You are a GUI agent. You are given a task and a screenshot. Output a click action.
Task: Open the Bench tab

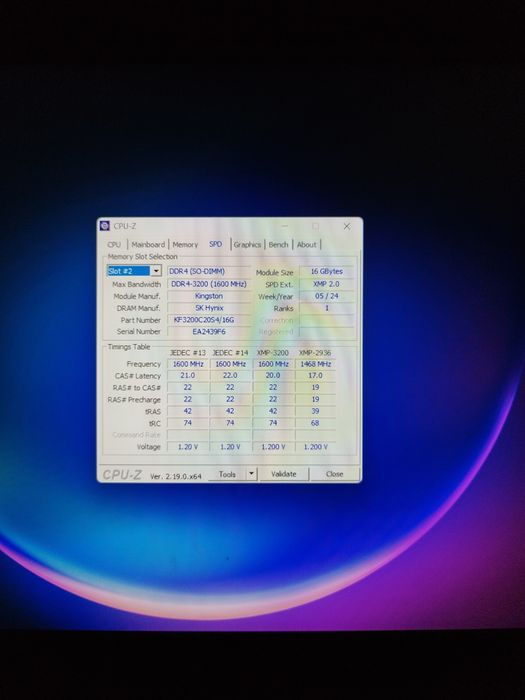coord(279,245)
